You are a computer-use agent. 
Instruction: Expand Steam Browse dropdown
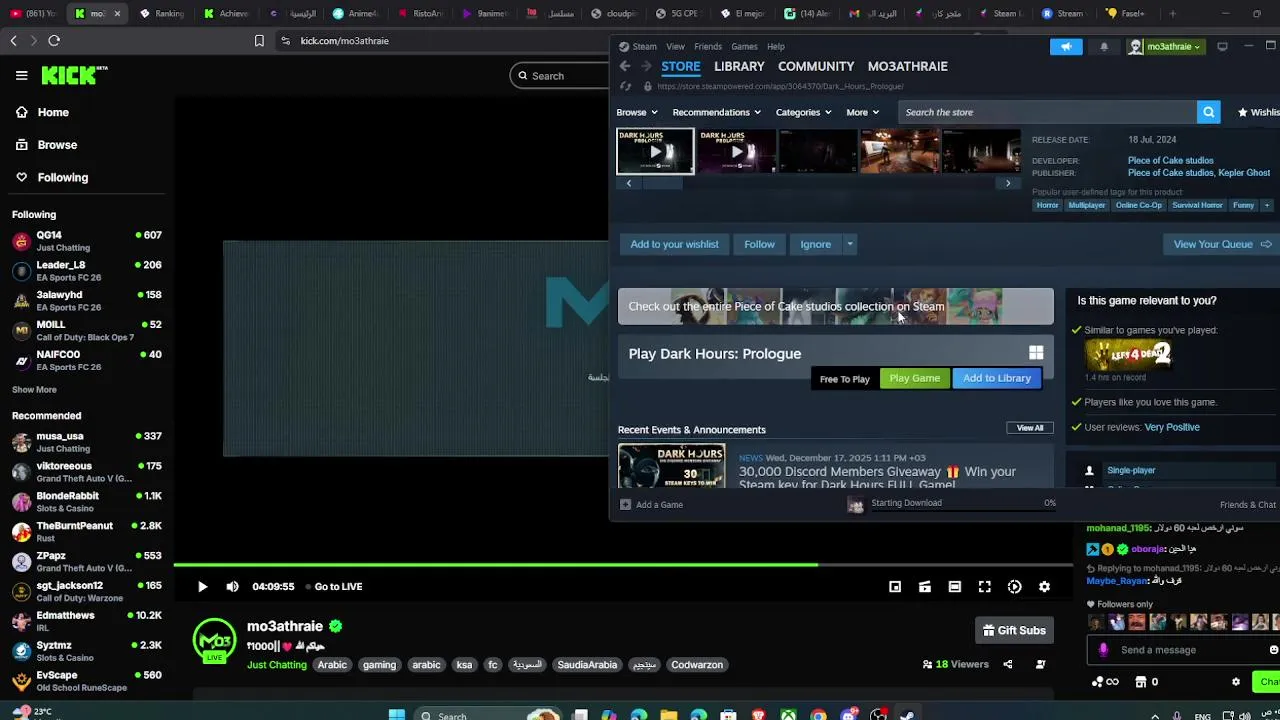coord(637,112)
